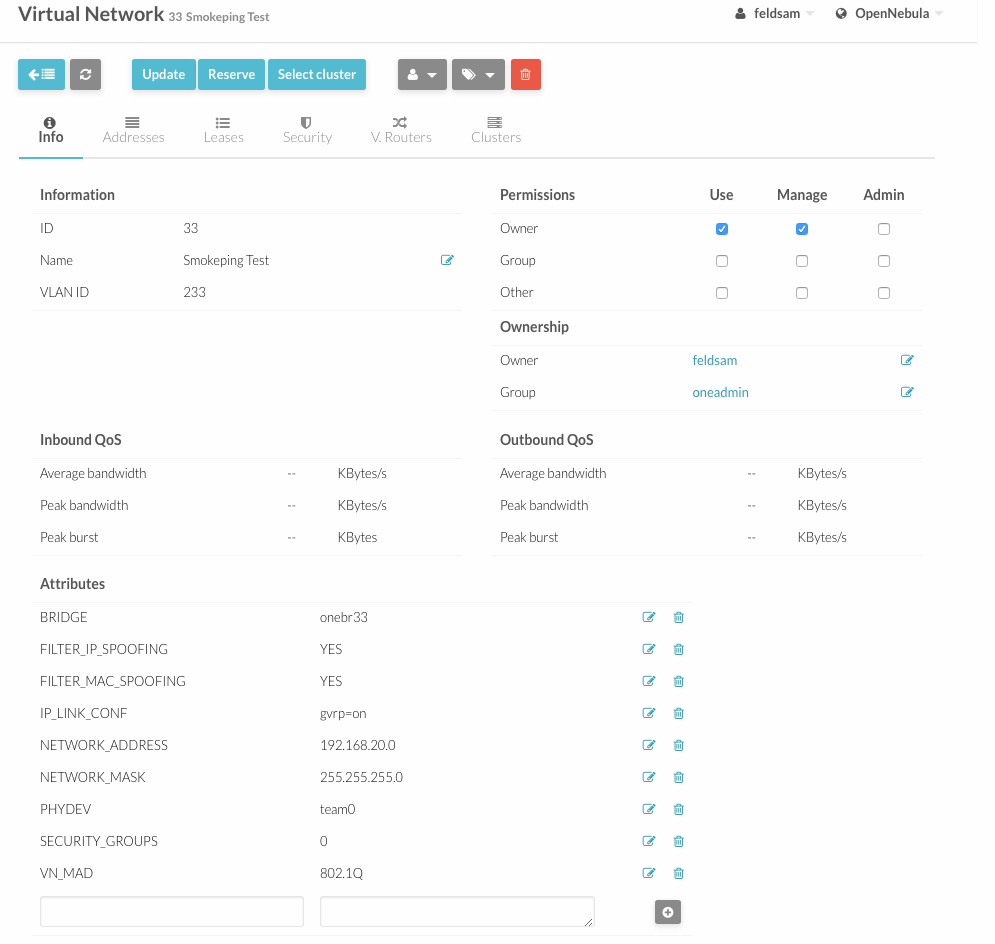
Task: Edit the FILTER_MAC_SPOOFING attribute
Action: pos(649,681)
